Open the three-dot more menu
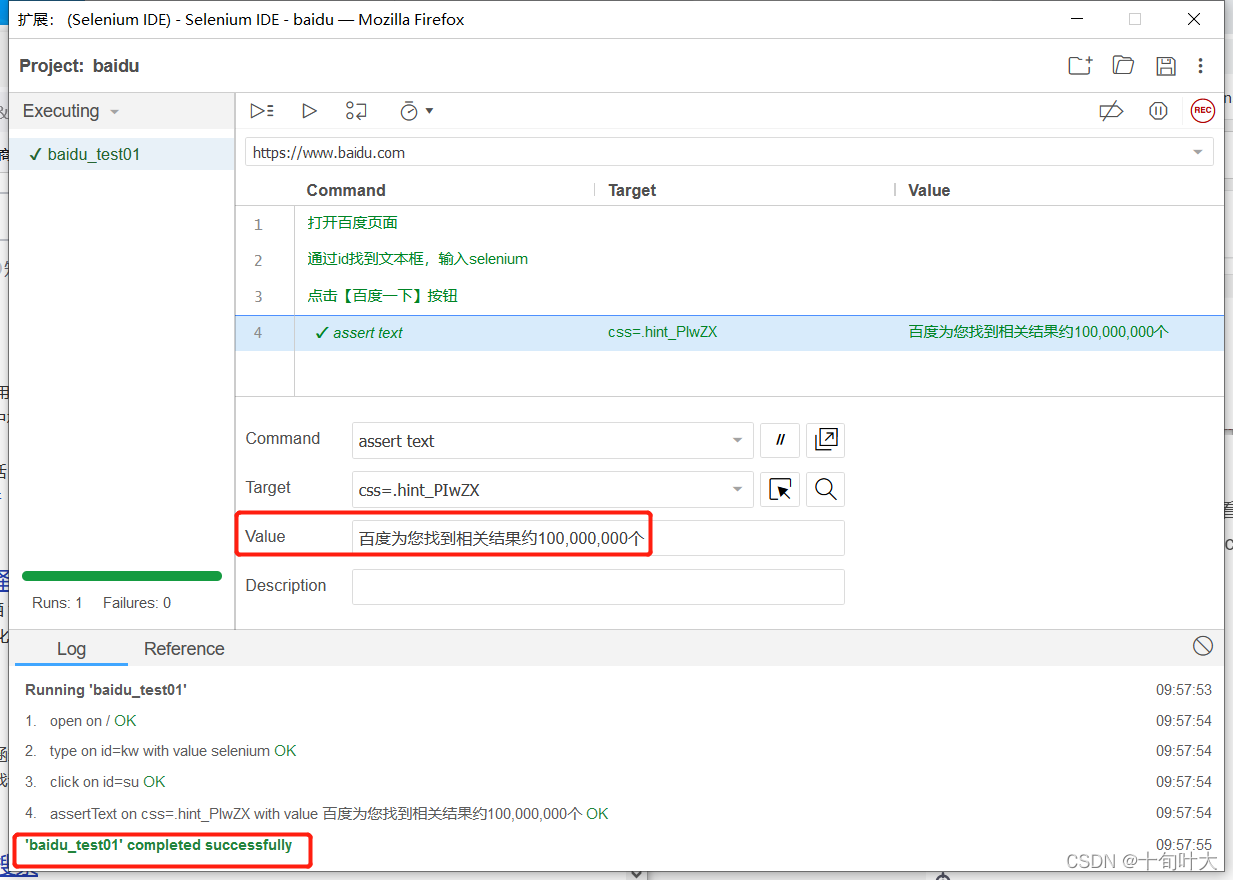This screenshot has width=1233, height=880. 1201,66
